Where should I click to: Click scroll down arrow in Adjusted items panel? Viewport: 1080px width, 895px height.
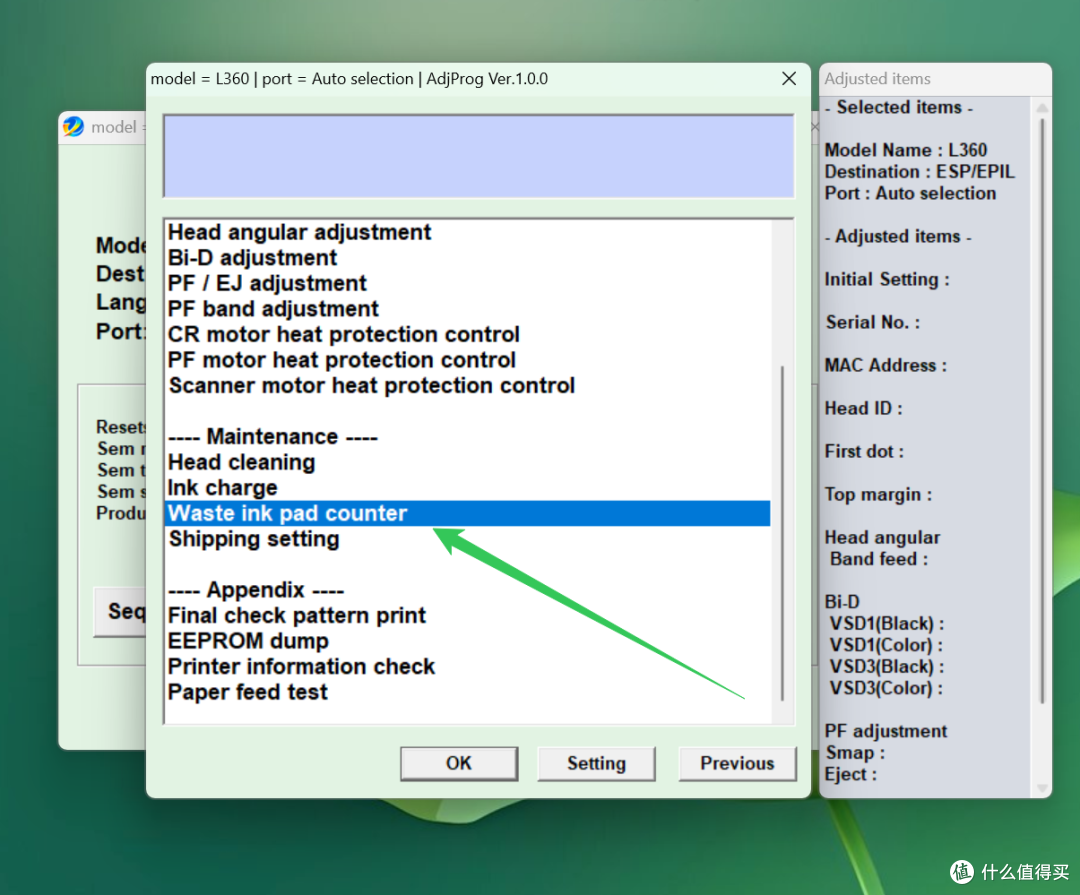[x=1042, y=788]
